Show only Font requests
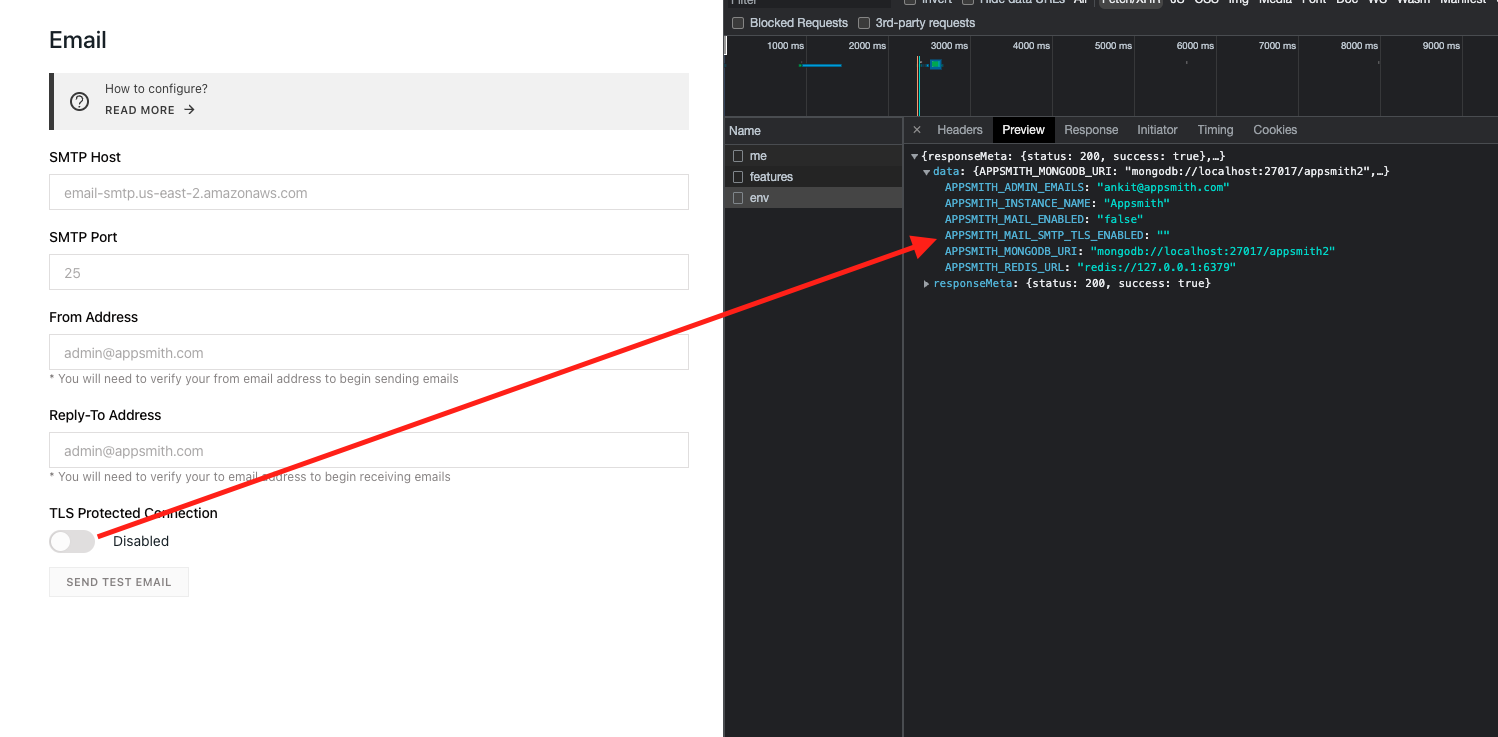The image size is (1498, 737). [x=1313, y=3]
